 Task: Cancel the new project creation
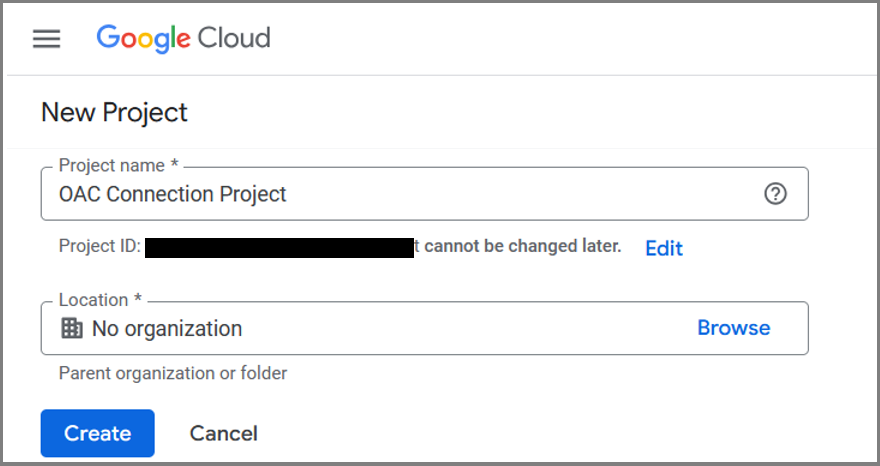pos(223,433)
